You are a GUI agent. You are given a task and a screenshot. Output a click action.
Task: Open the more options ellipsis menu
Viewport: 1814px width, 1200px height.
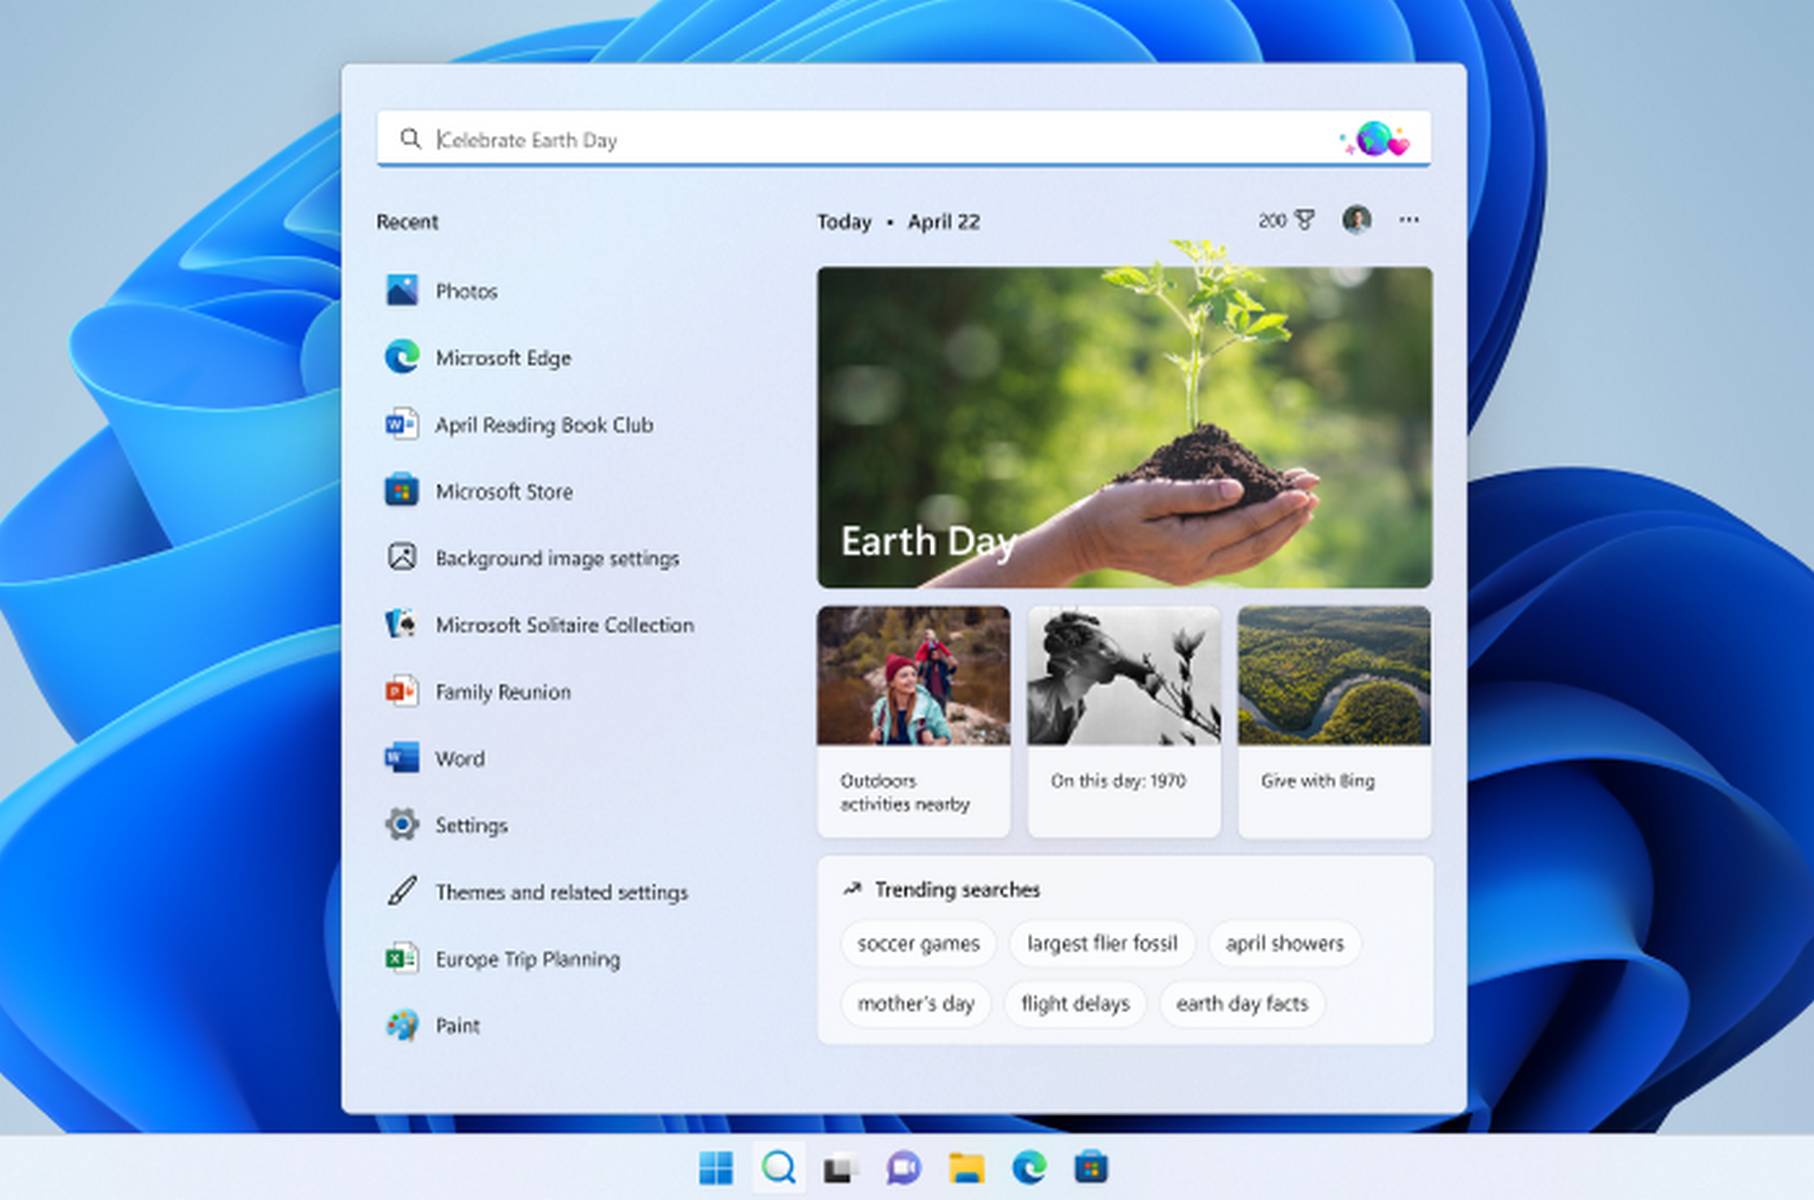coord(1410,220)
